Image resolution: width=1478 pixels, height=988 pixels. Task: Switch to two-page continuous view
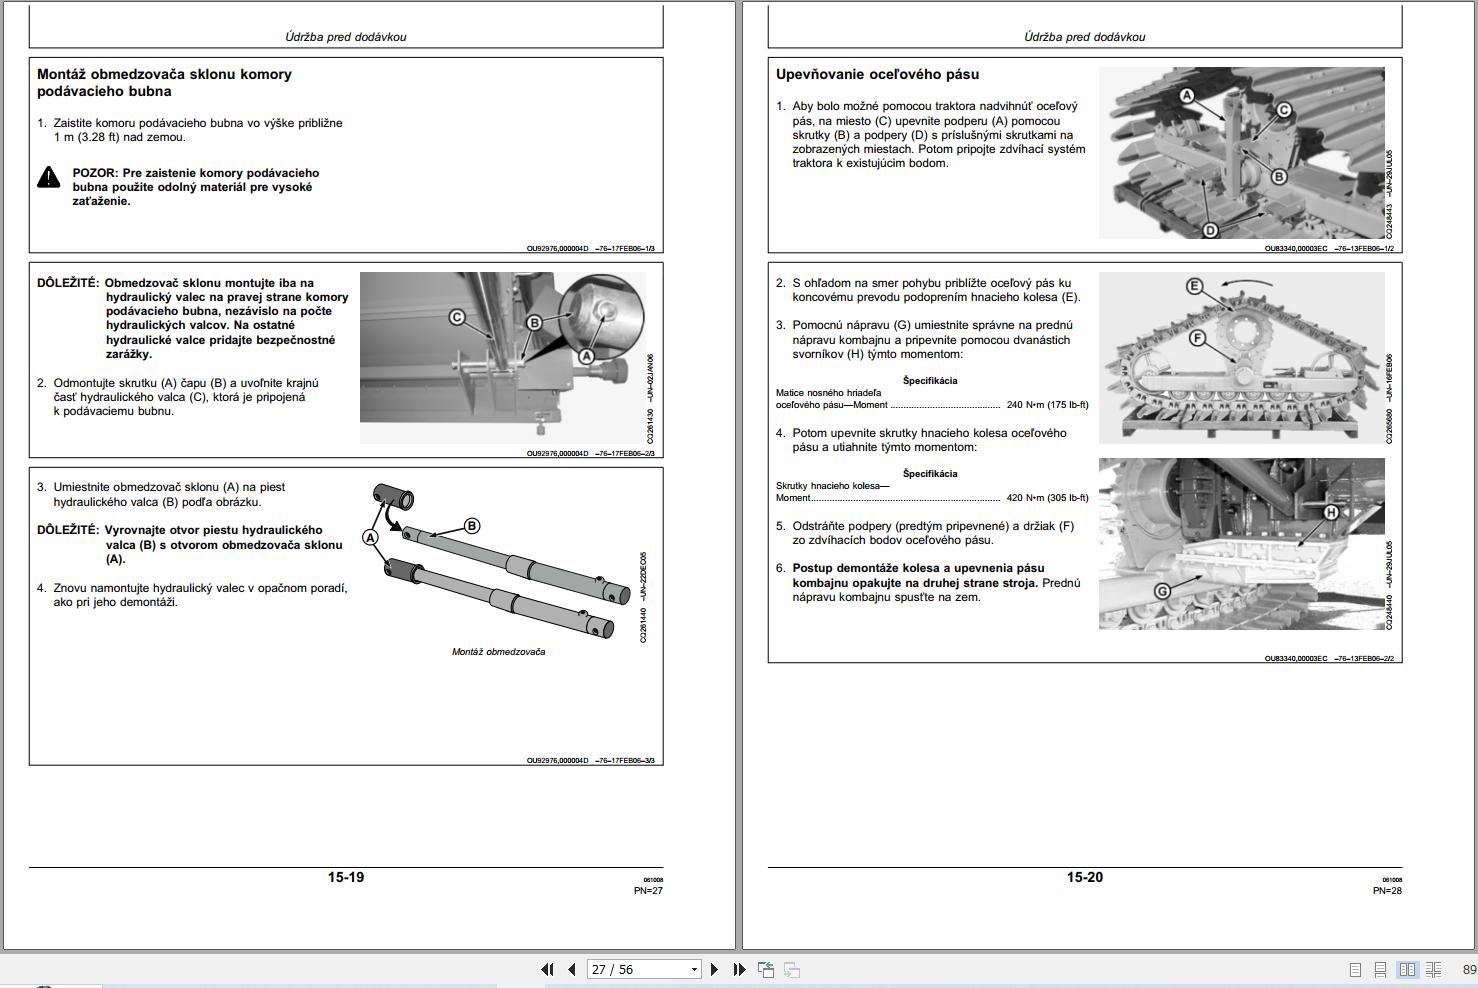point(1433,969)
